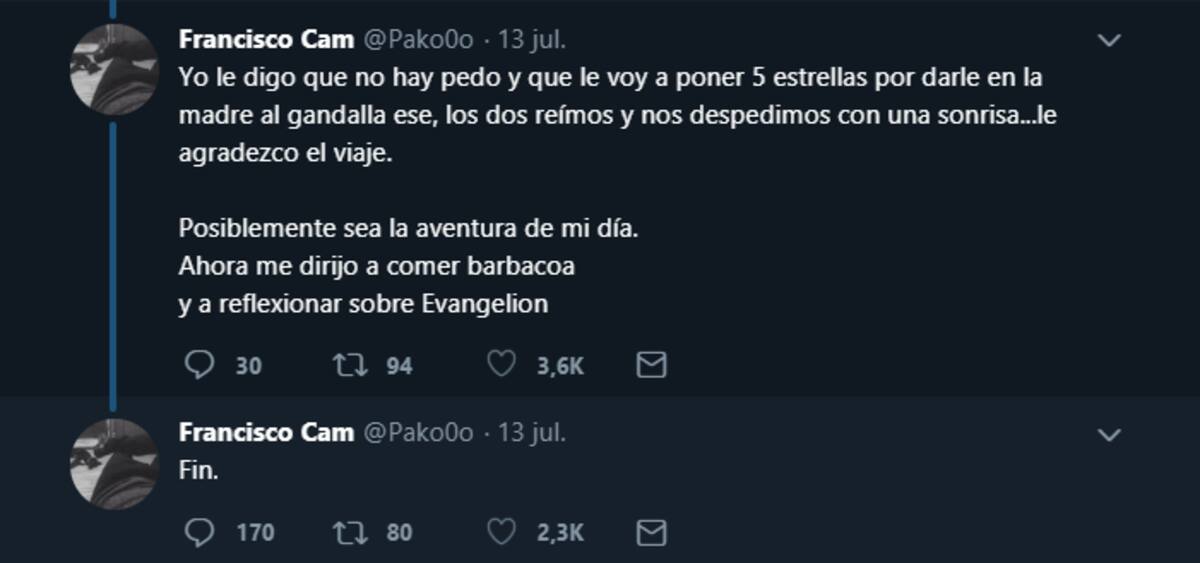Open chevron menu on 'Fin.' tweet
The image size is (1200, 563).
(x=1110, y=435)
